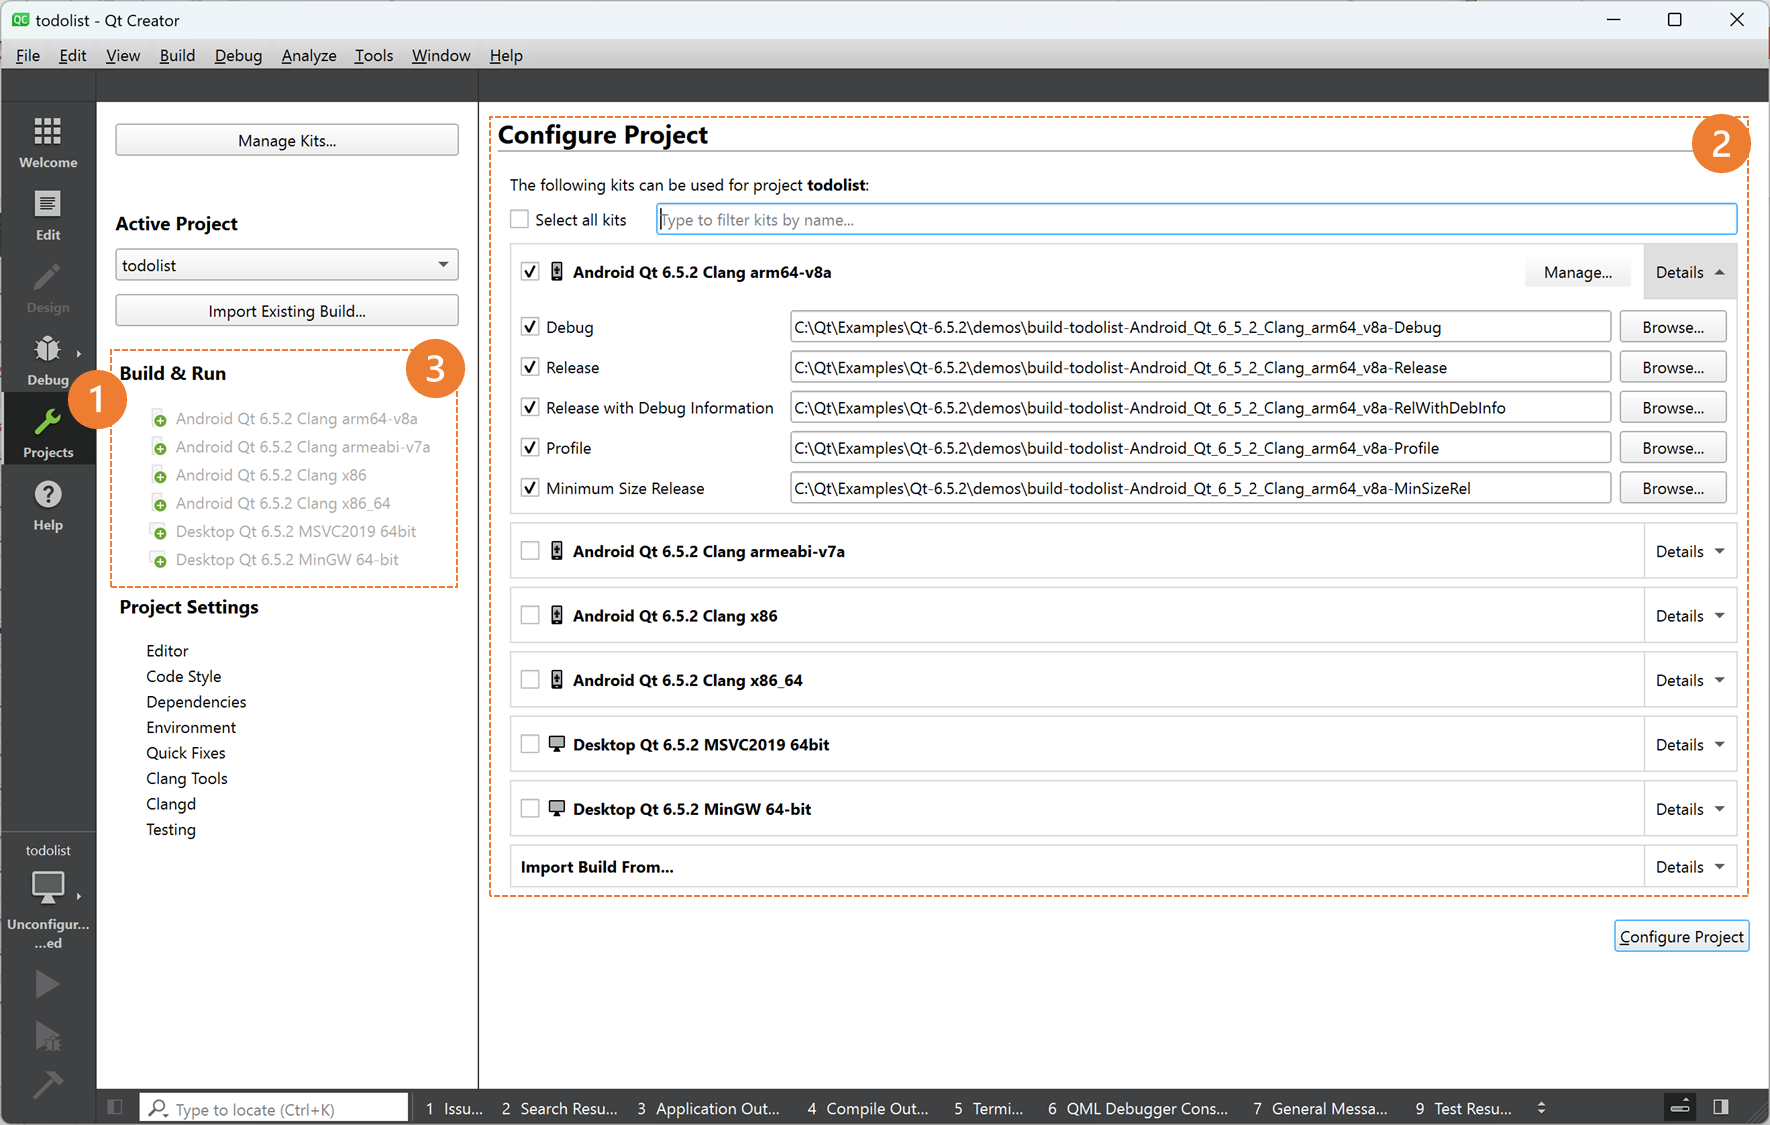This screenshot has width=1770, height=1125.
Task: Check Android Qt 6.5.2 Clang x86_64 kit
Action: point(530,680)
